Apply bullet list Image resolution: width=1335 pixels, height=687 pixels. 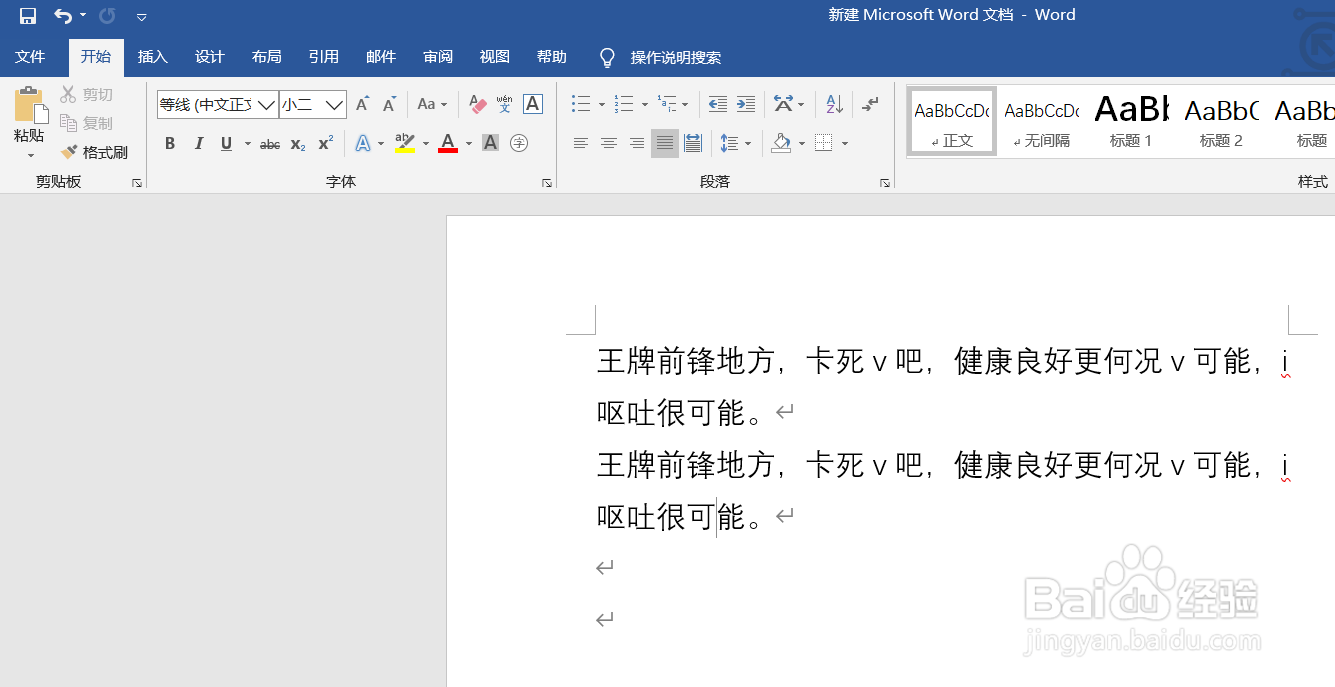click(x=581, y=104)
